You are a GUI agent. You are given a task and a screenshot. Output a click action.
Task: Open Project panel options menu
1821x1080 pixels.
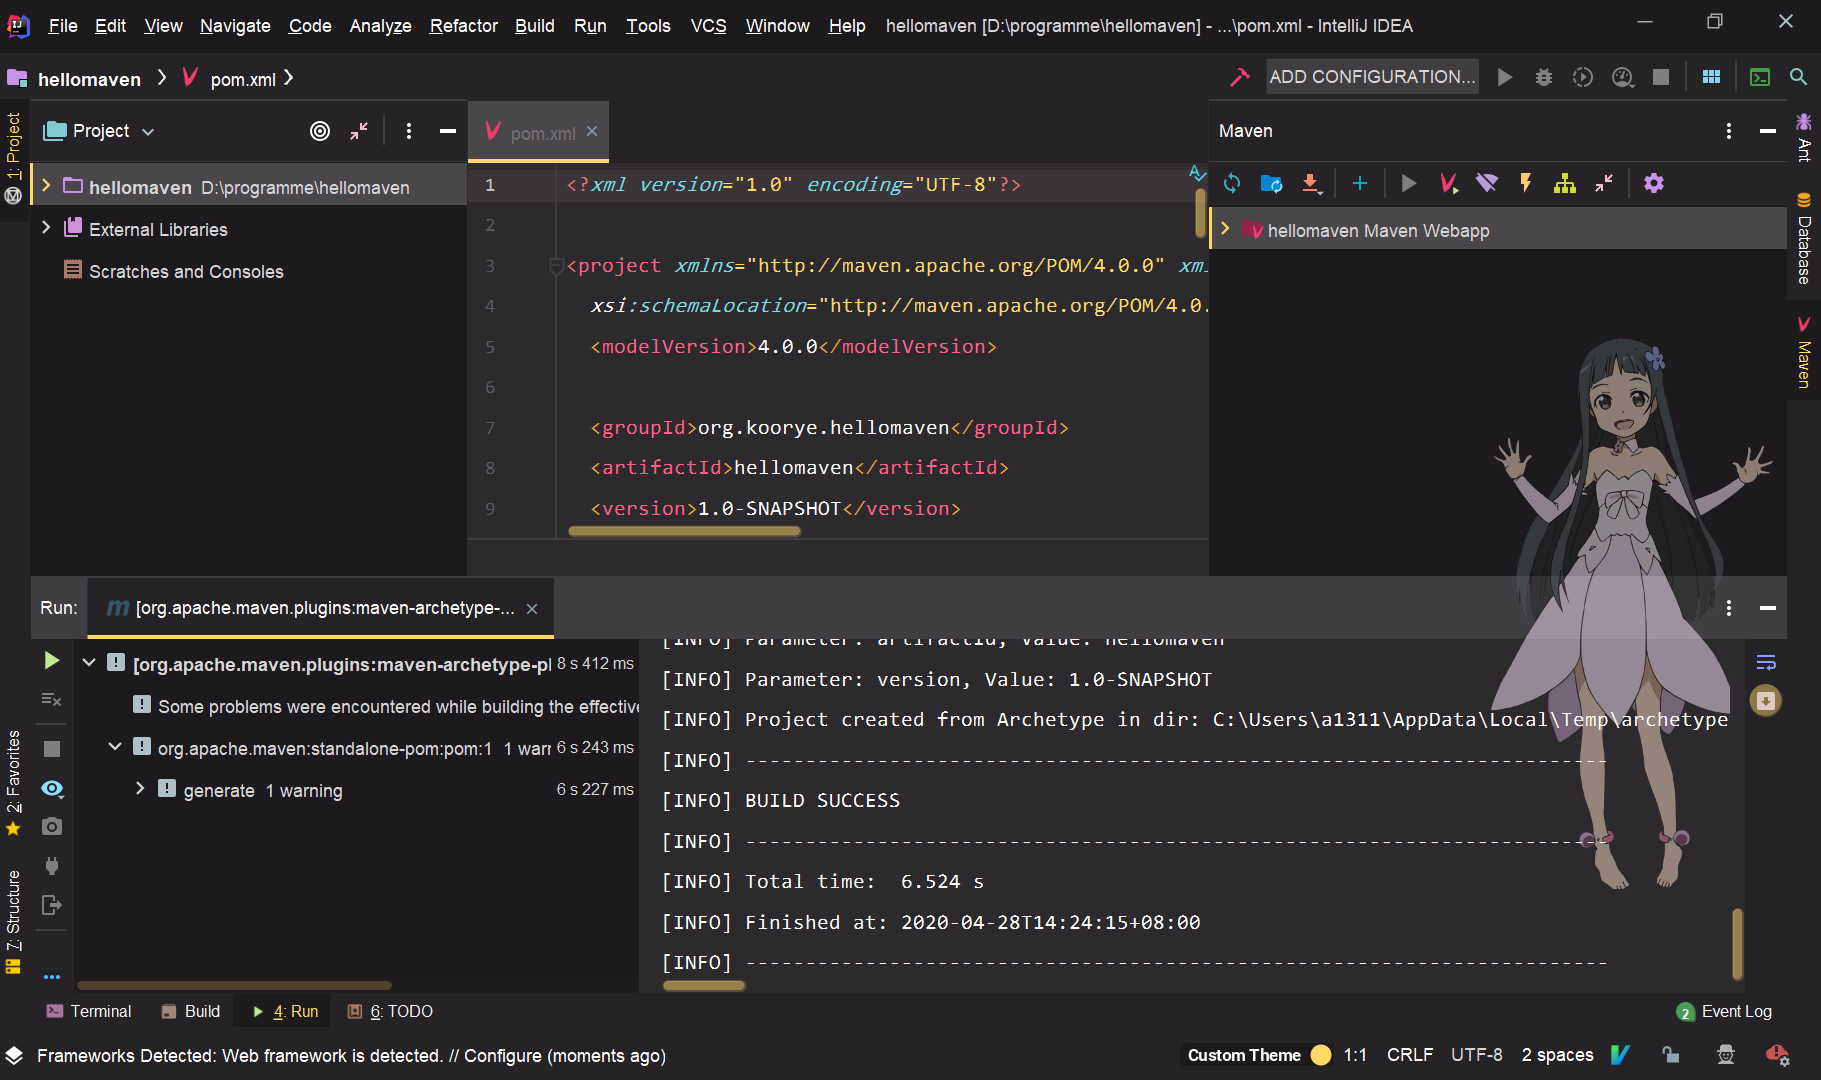click(409, 131)
